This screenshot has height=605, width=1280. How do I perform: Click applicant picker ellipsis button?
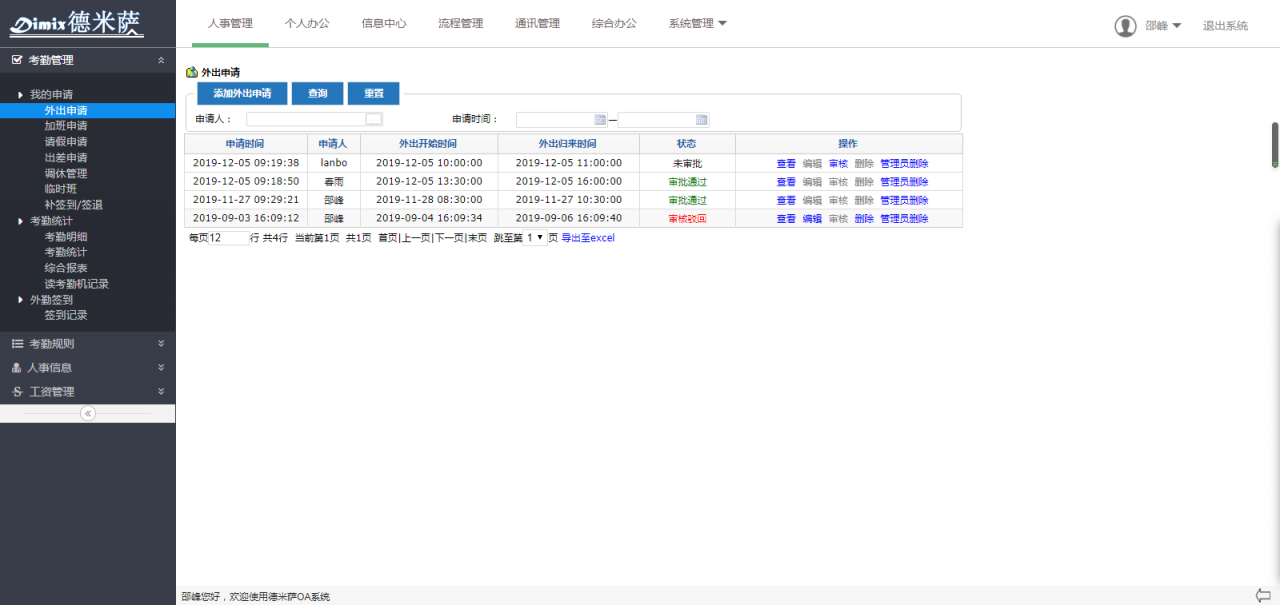tap(374, 119)
